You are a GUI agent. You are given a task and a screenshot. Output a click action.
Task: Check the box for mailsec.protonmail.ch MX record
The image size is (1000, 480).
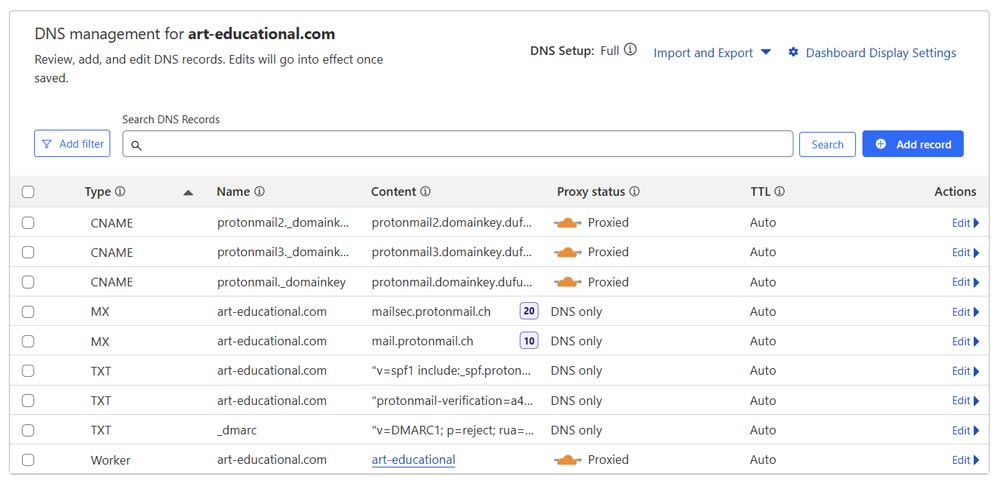coord(28,312)
